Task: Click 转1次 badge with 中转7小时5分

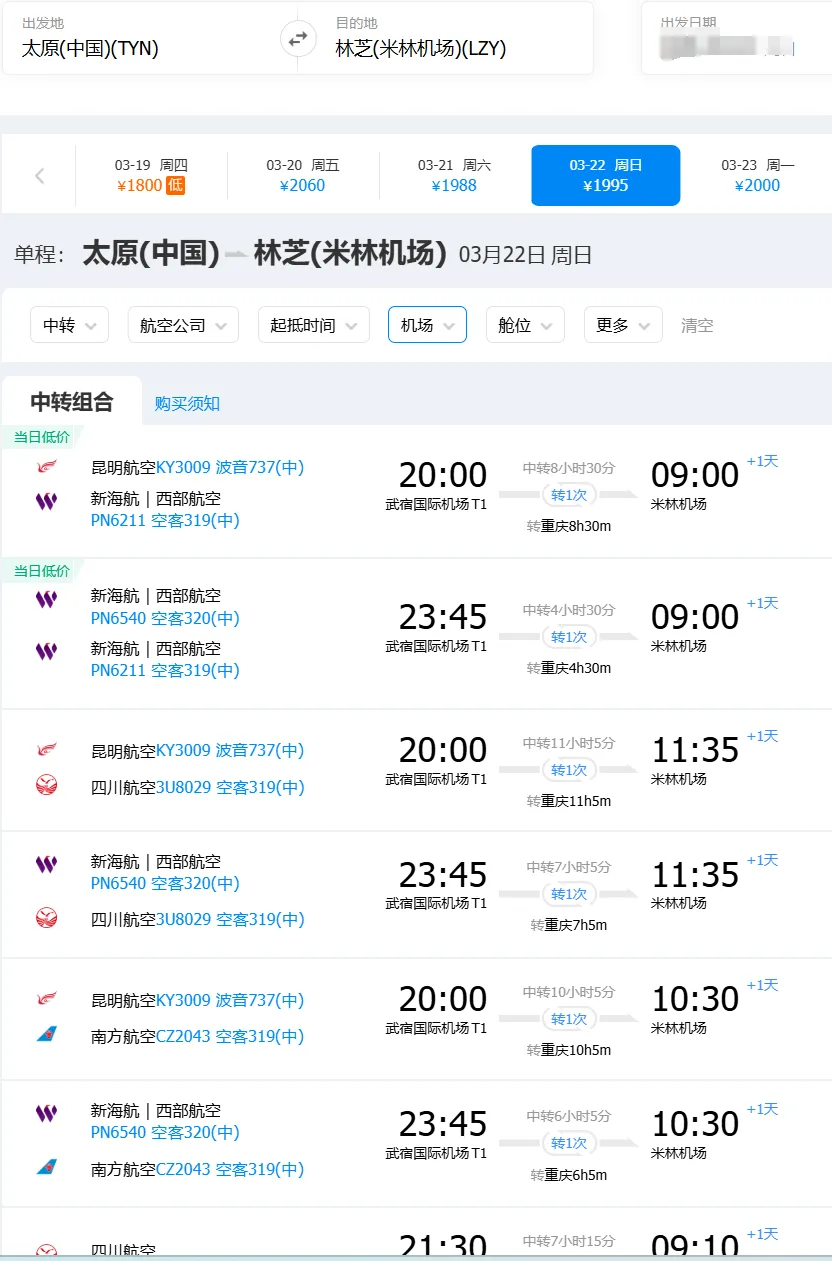Action: pyautogui.click(x=569, y=893)
